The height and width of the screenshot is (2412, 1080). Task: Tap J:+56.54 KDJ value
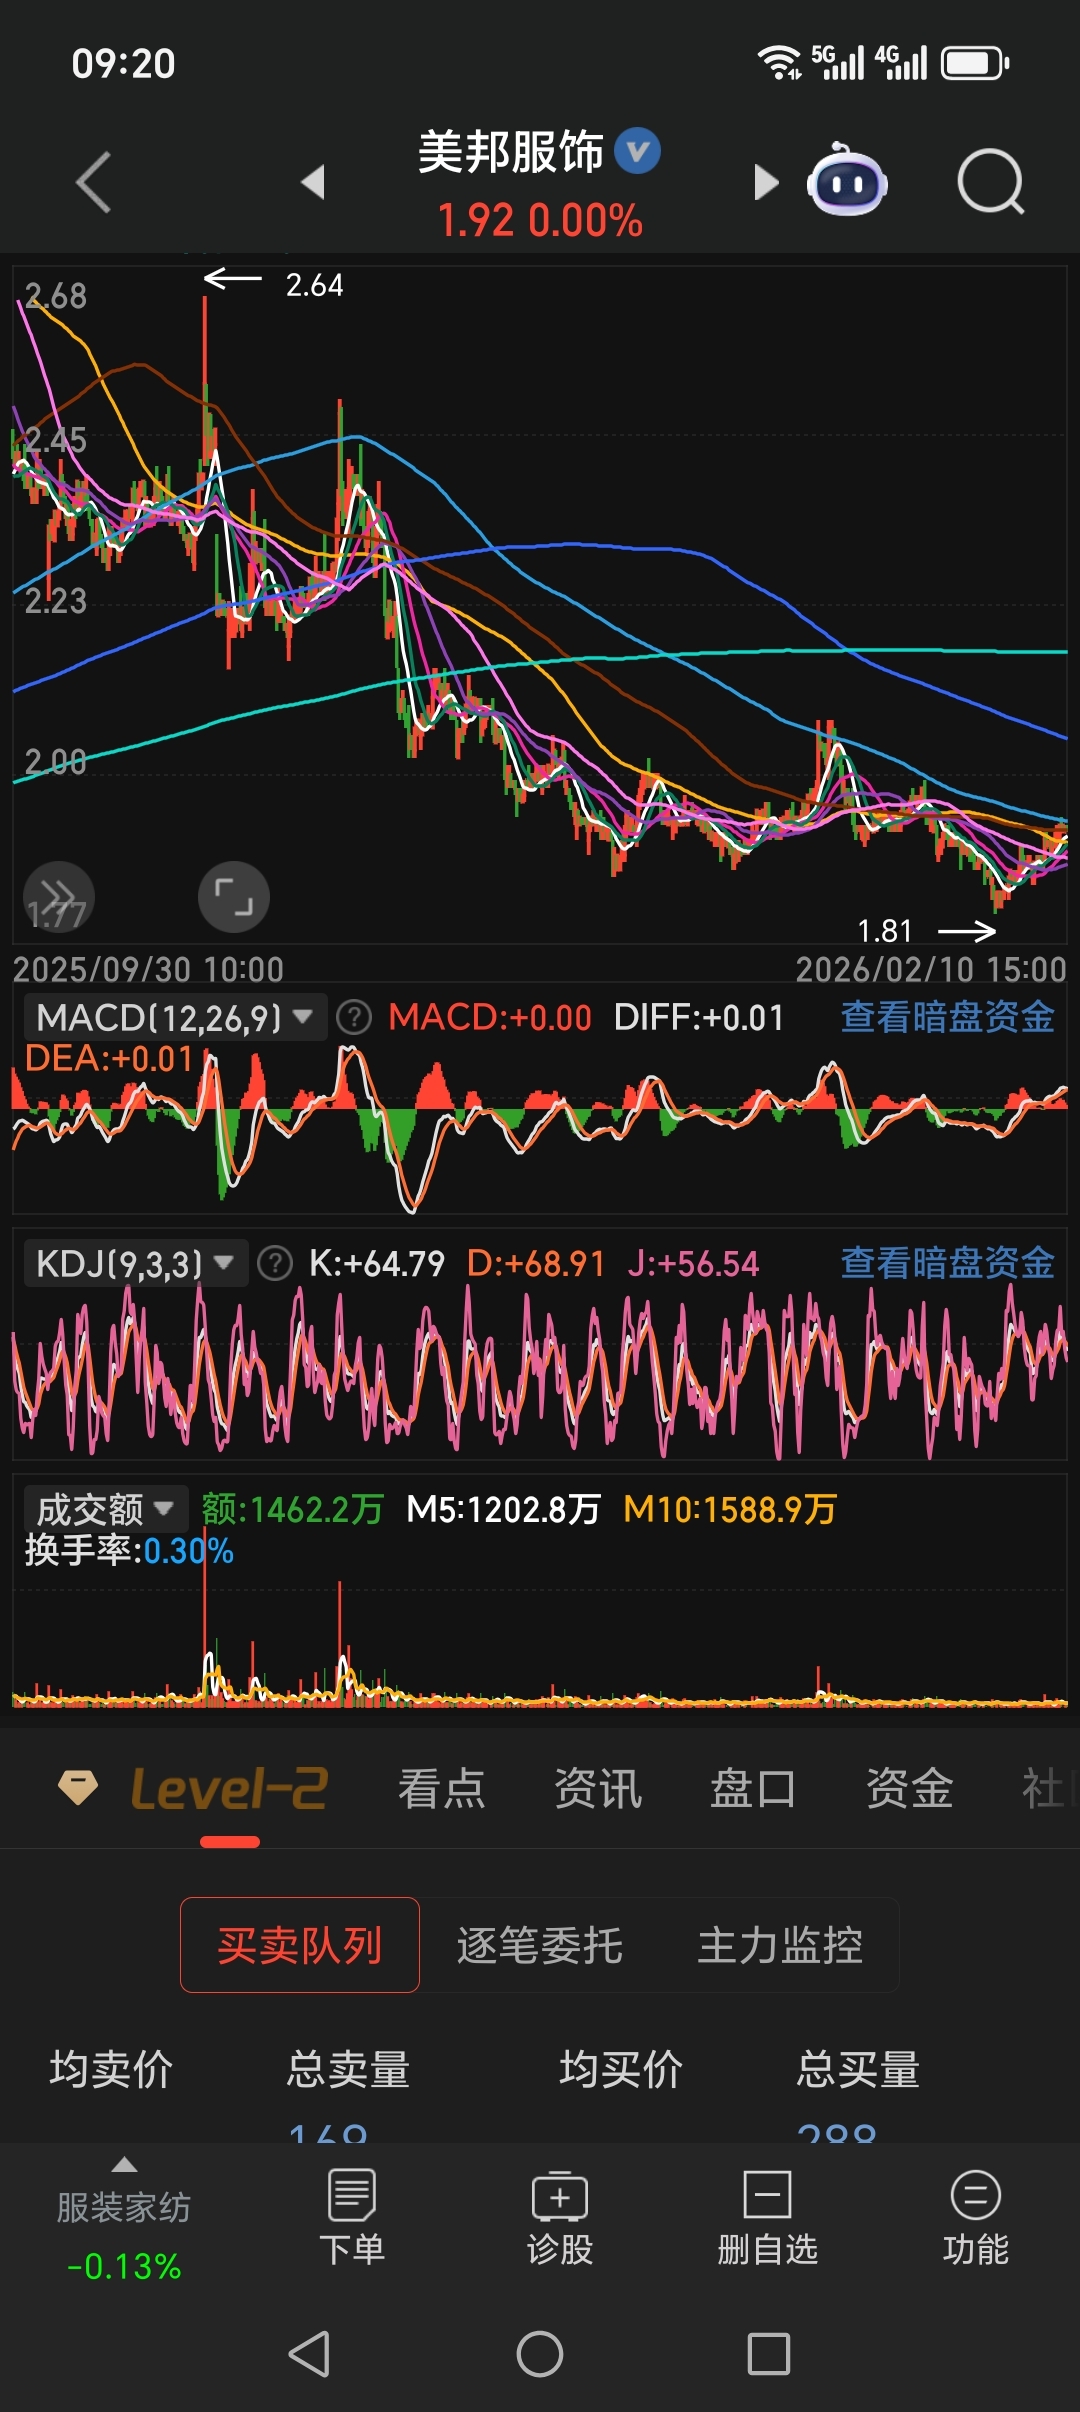click(x=693, y=1264)
